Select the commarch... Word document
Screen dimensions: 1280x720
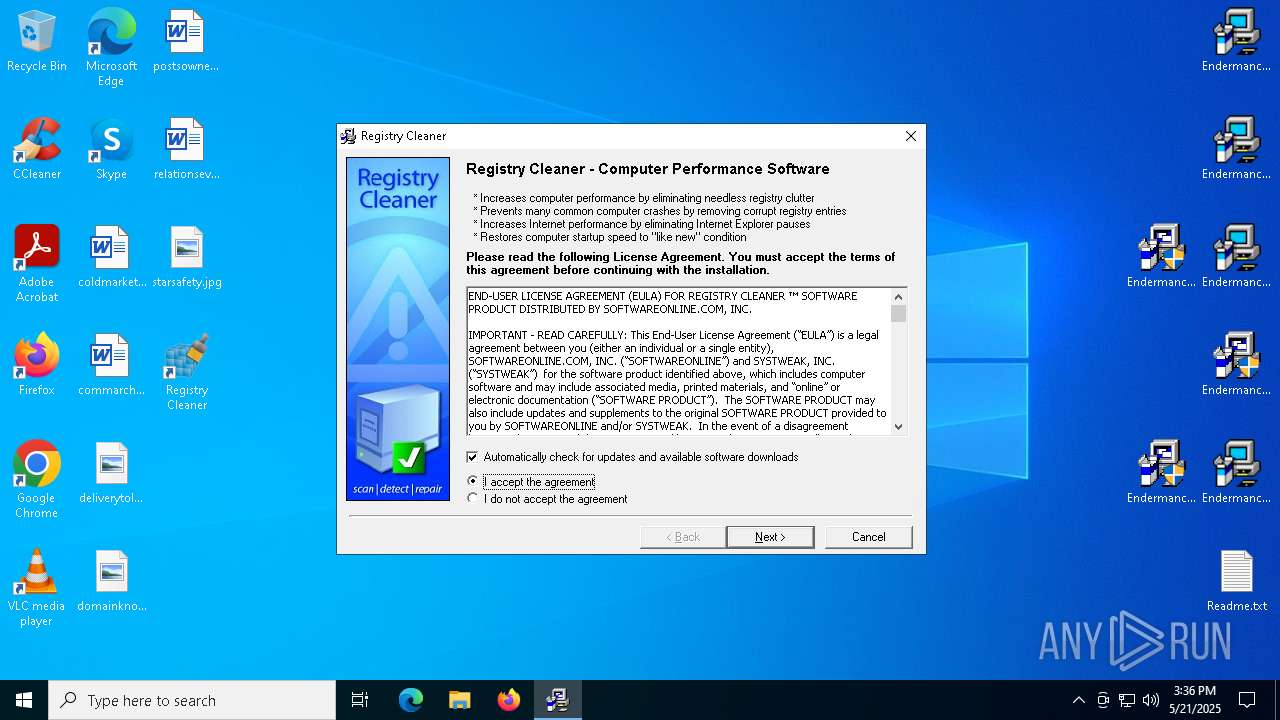point(111,365)
